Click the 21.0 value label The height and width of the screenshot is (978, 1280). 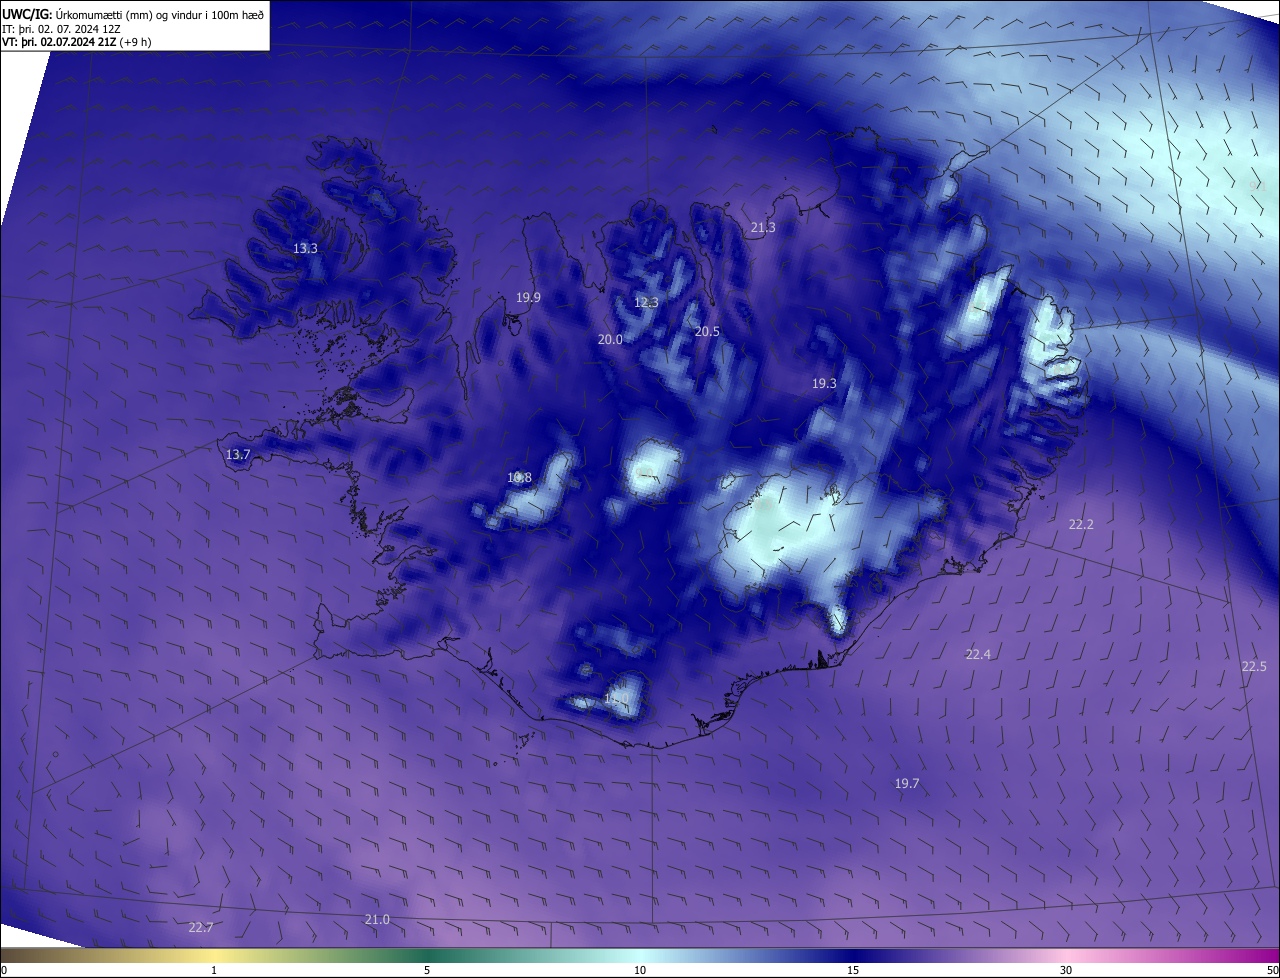[x=377, y=919]
